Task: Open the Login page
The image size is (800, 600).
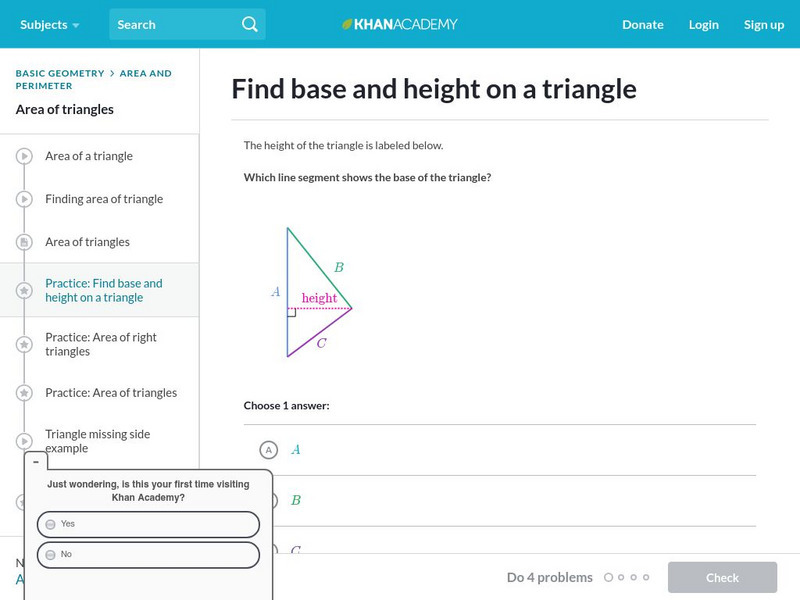Action: (x=703, y=24)
